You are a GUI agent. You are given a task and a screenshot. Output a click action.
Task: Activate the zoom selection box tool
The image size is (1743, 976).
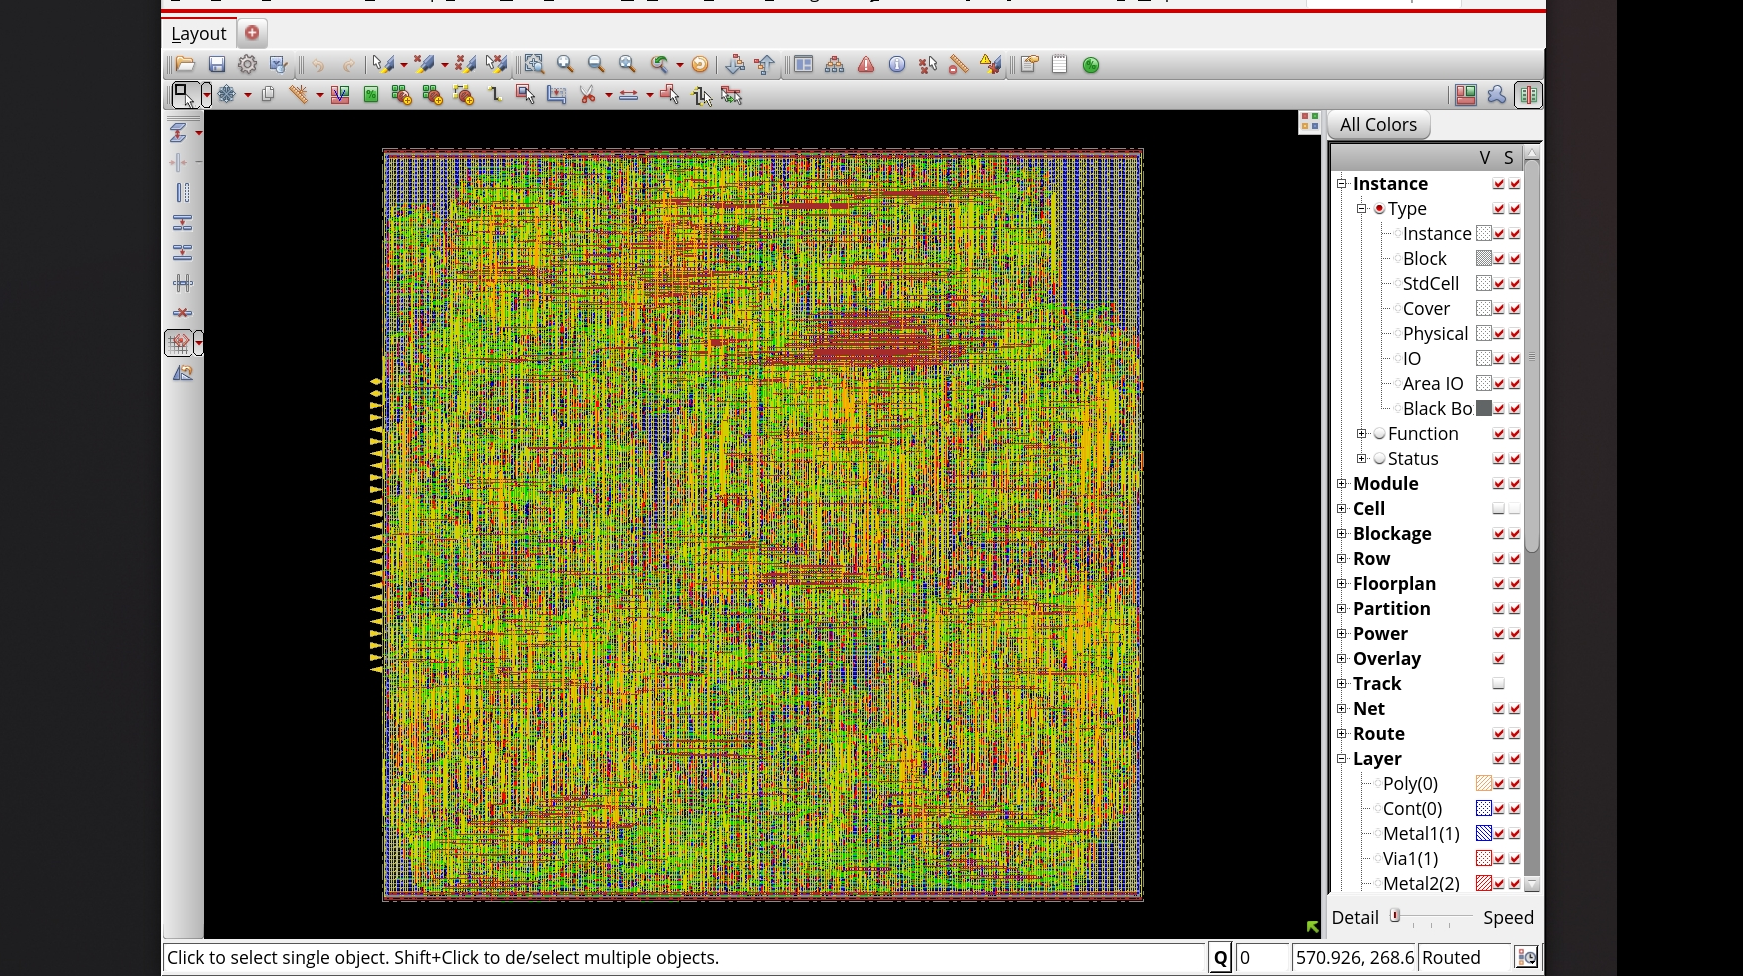click(x=534, y=64)
